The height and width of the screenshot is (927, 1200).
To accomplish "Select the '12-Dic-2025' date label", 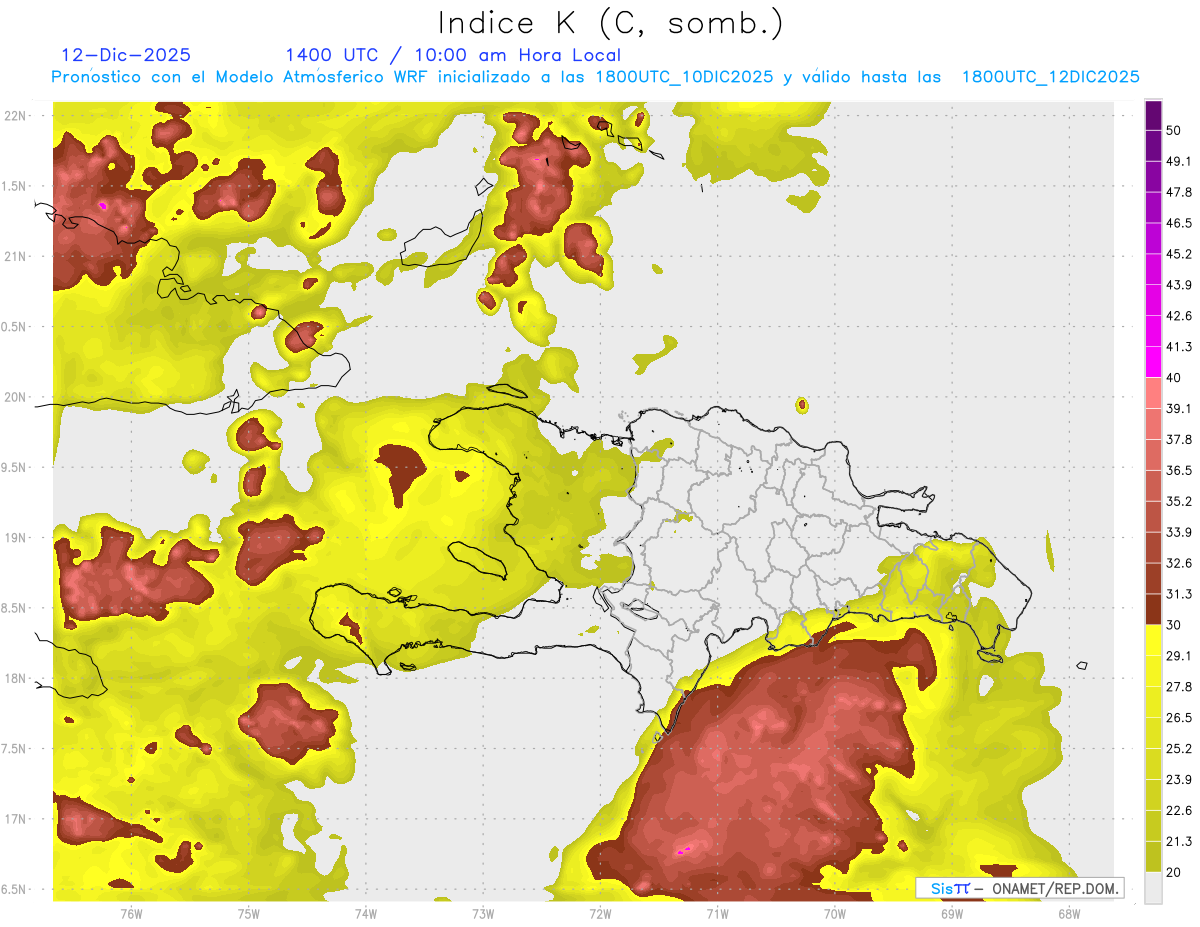I will (x=126, y=55).
